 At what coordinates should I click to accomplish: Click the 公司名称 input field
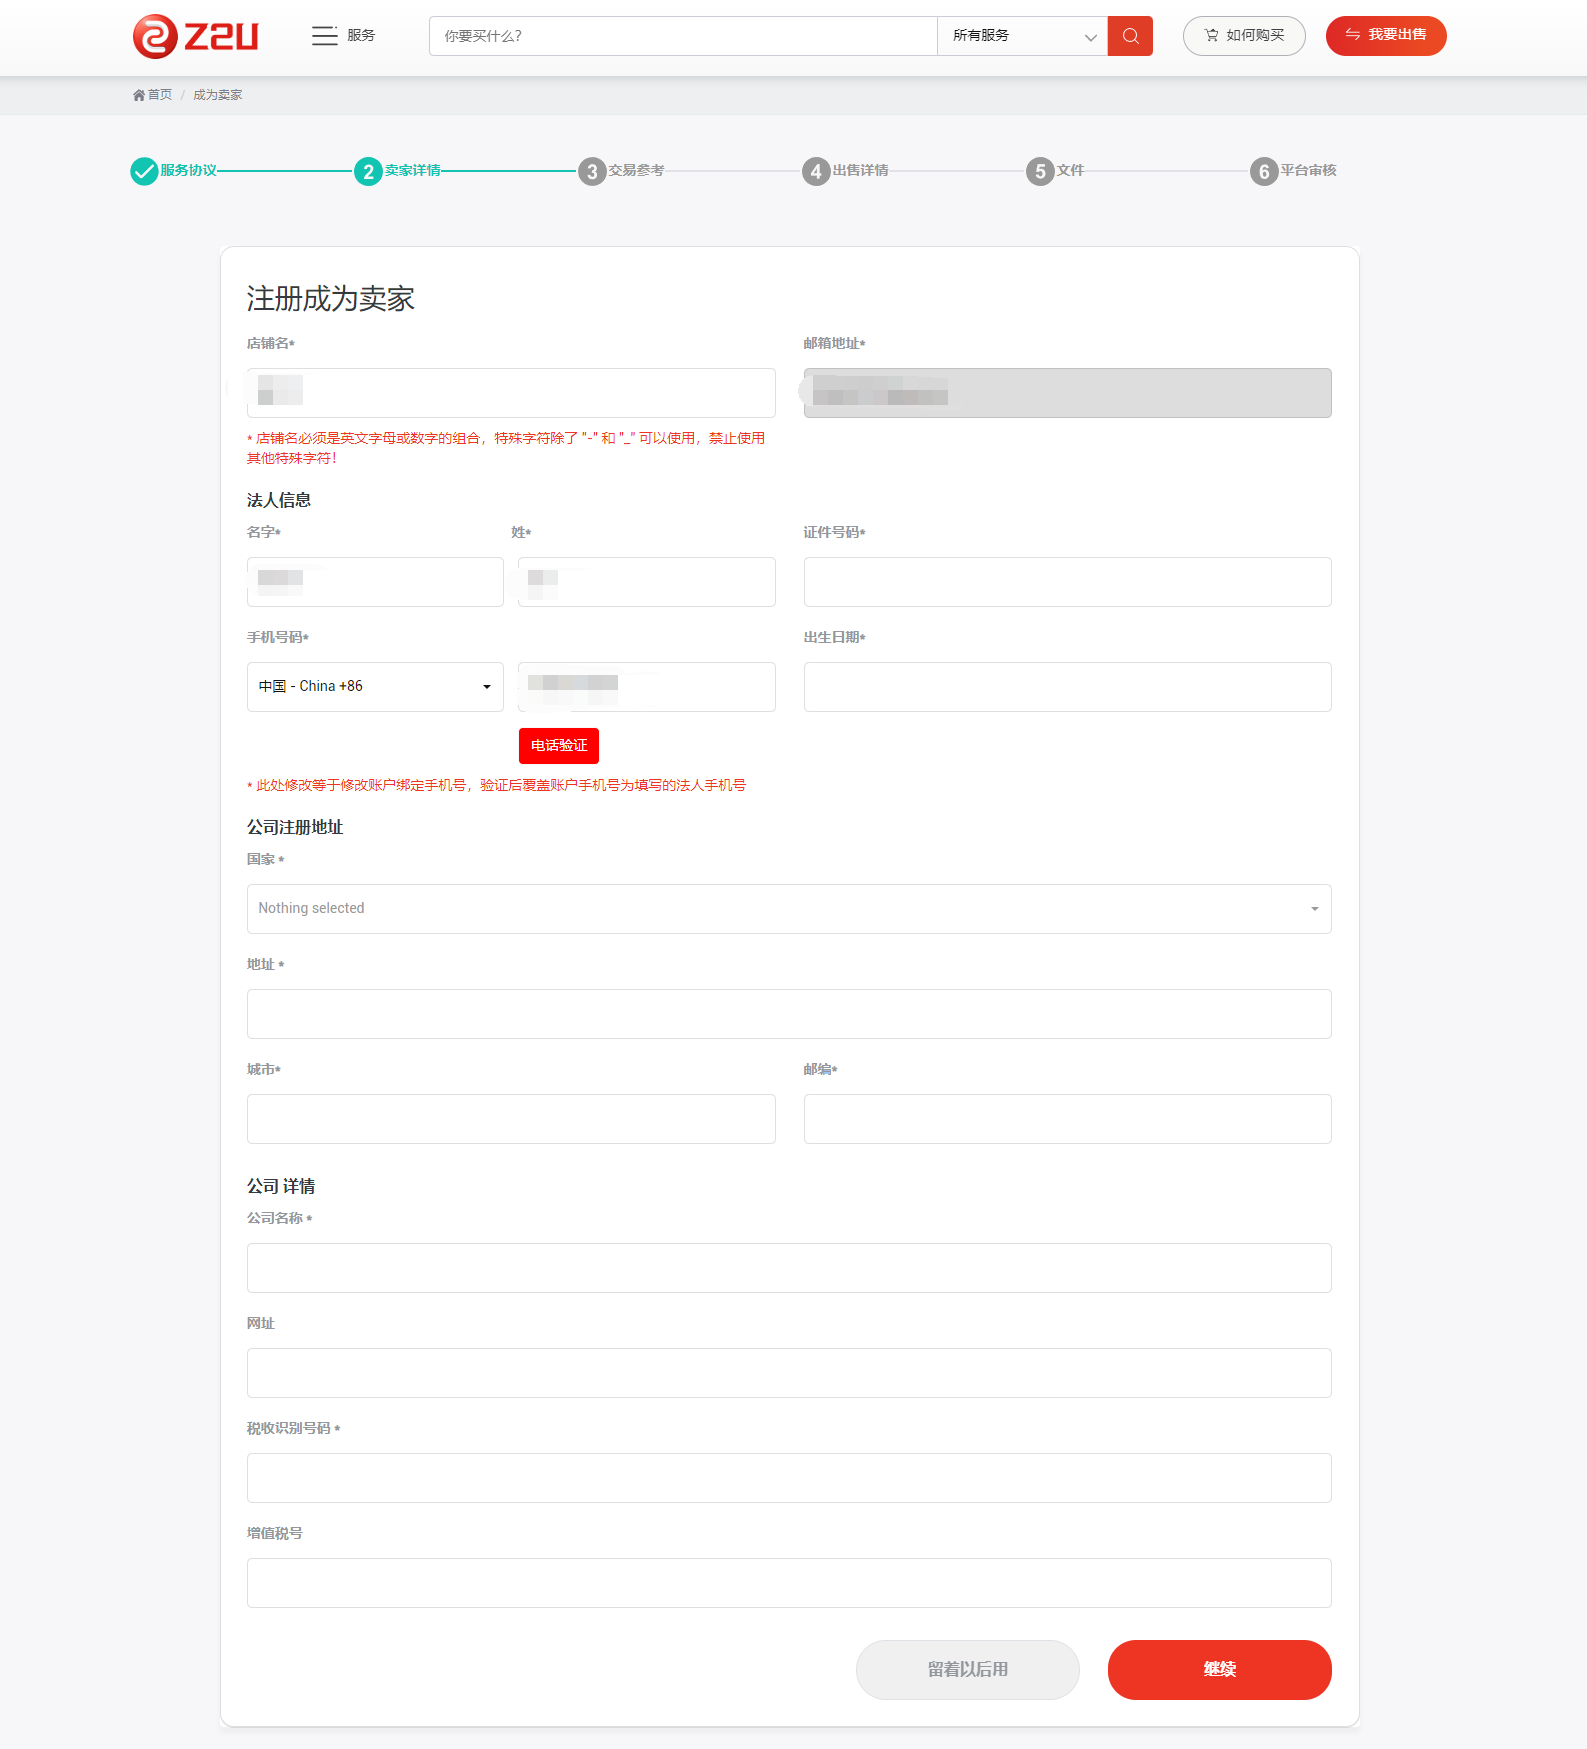(788, 1268)
